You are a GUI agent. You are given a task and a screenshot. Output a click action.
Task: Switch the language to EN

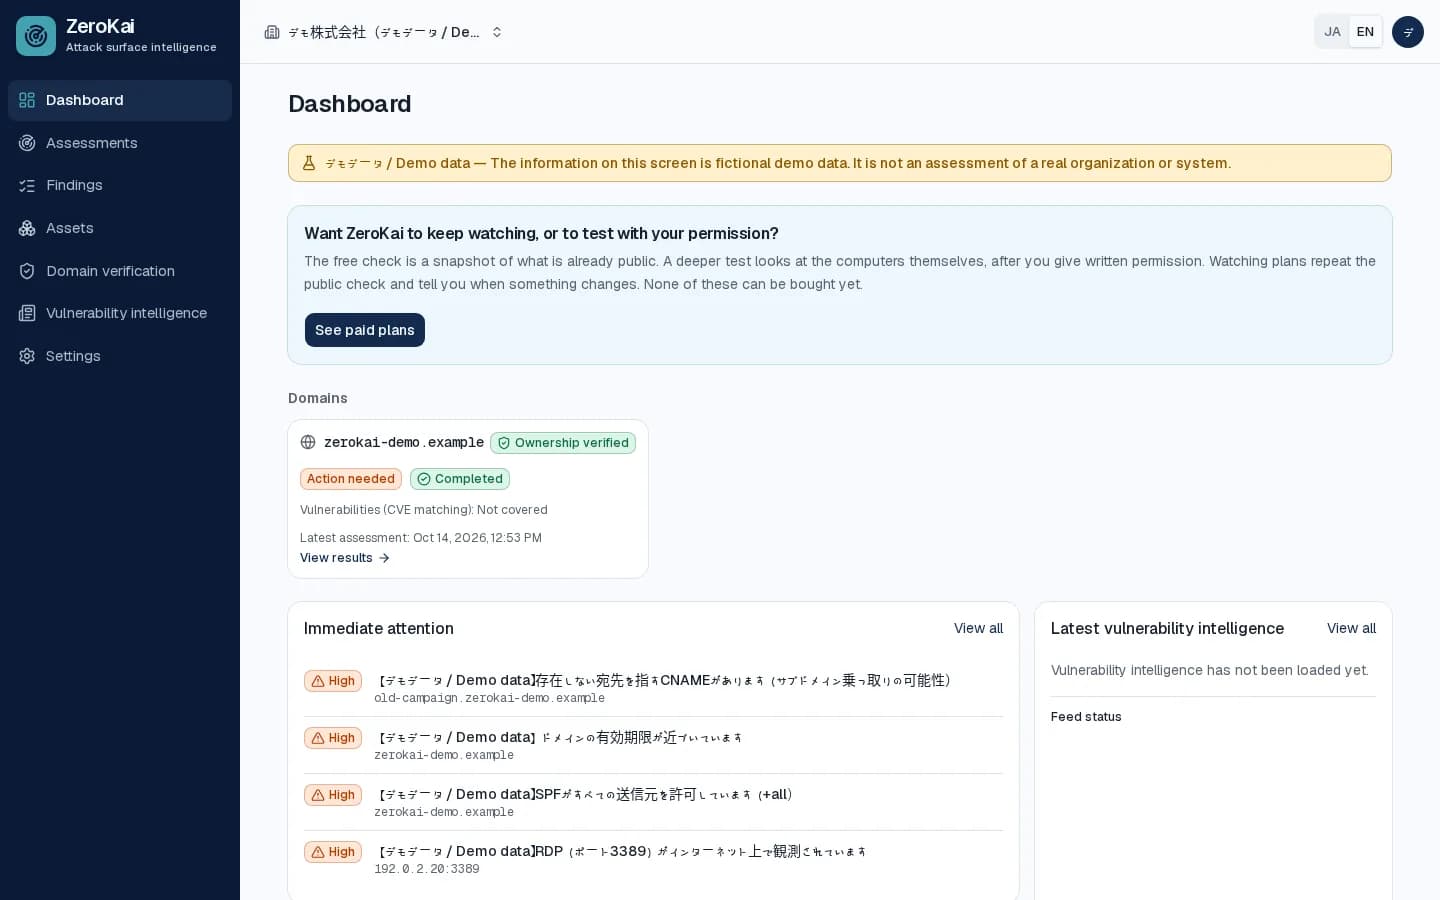(x=1365, y=32)
